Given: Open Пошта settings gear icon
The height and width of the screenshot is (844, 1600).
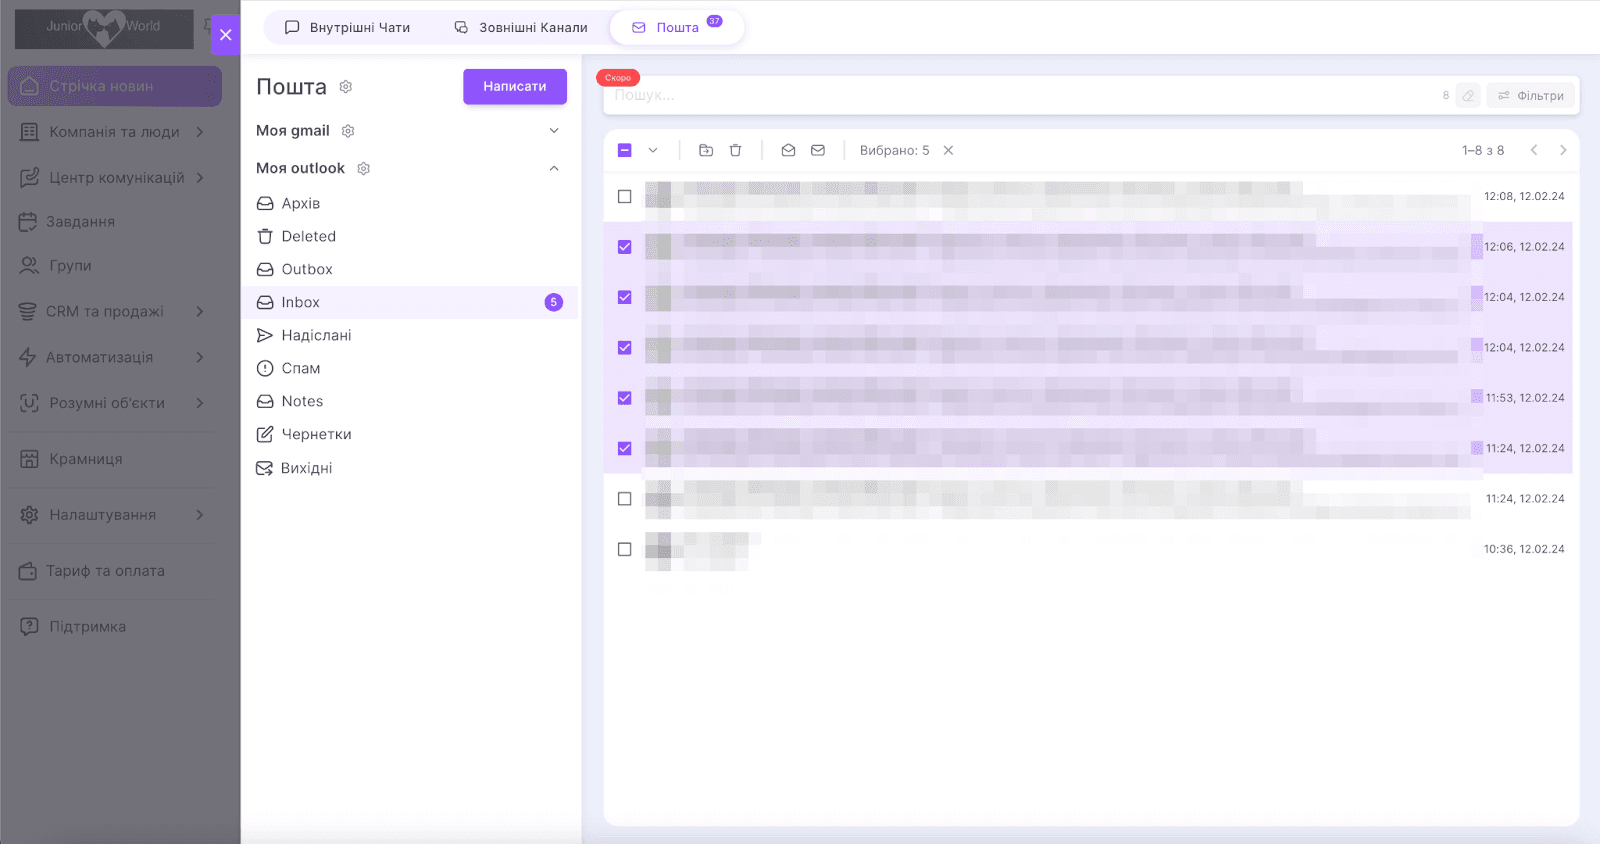Looking at the screenshot, I should [346, 87].
